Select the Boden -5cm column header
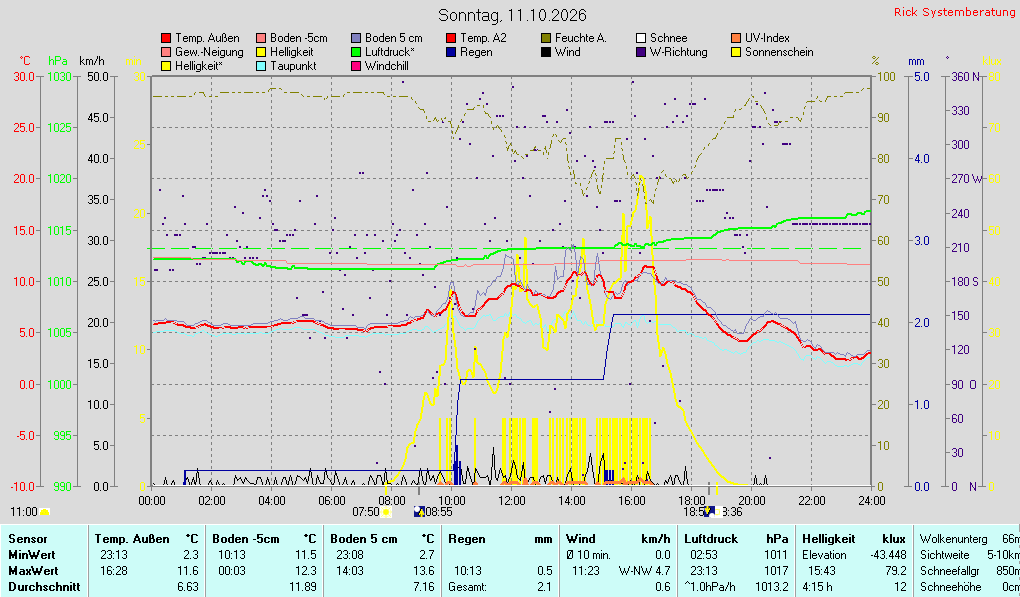Screen dimensions: 1020x597 coord(264,539)
